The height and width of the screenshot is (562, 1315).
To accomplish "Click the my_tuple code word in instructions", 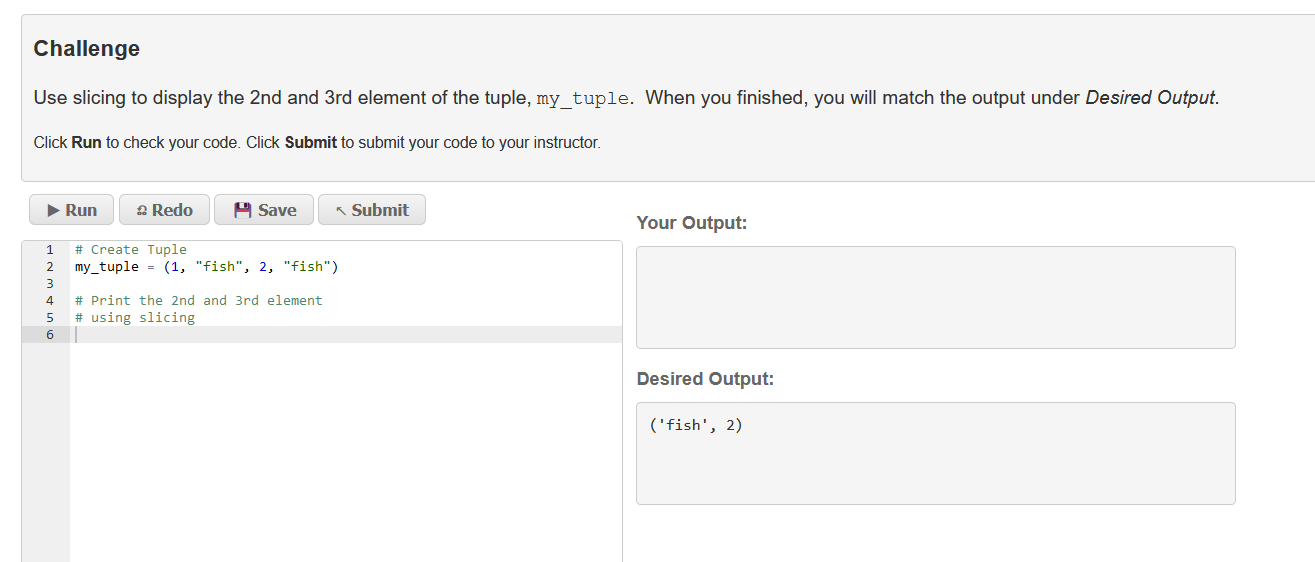I will click(583, 98).
